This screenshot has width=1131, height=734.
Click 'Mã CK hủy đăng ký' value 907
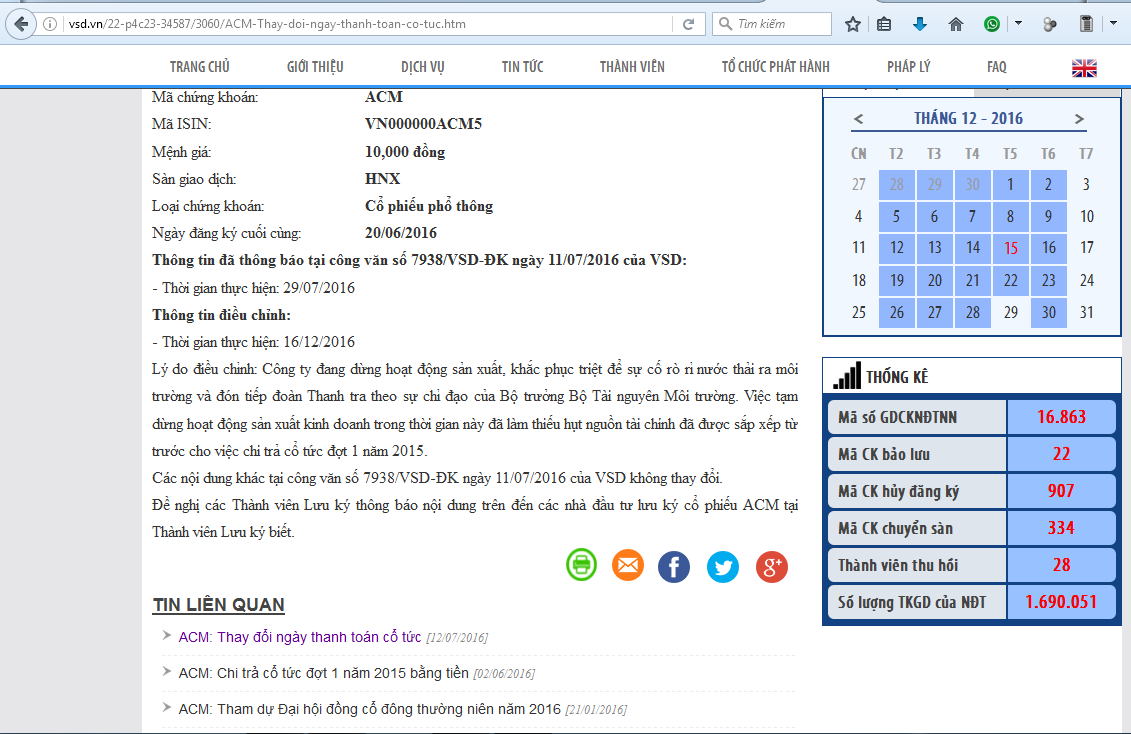point(1061,491)
